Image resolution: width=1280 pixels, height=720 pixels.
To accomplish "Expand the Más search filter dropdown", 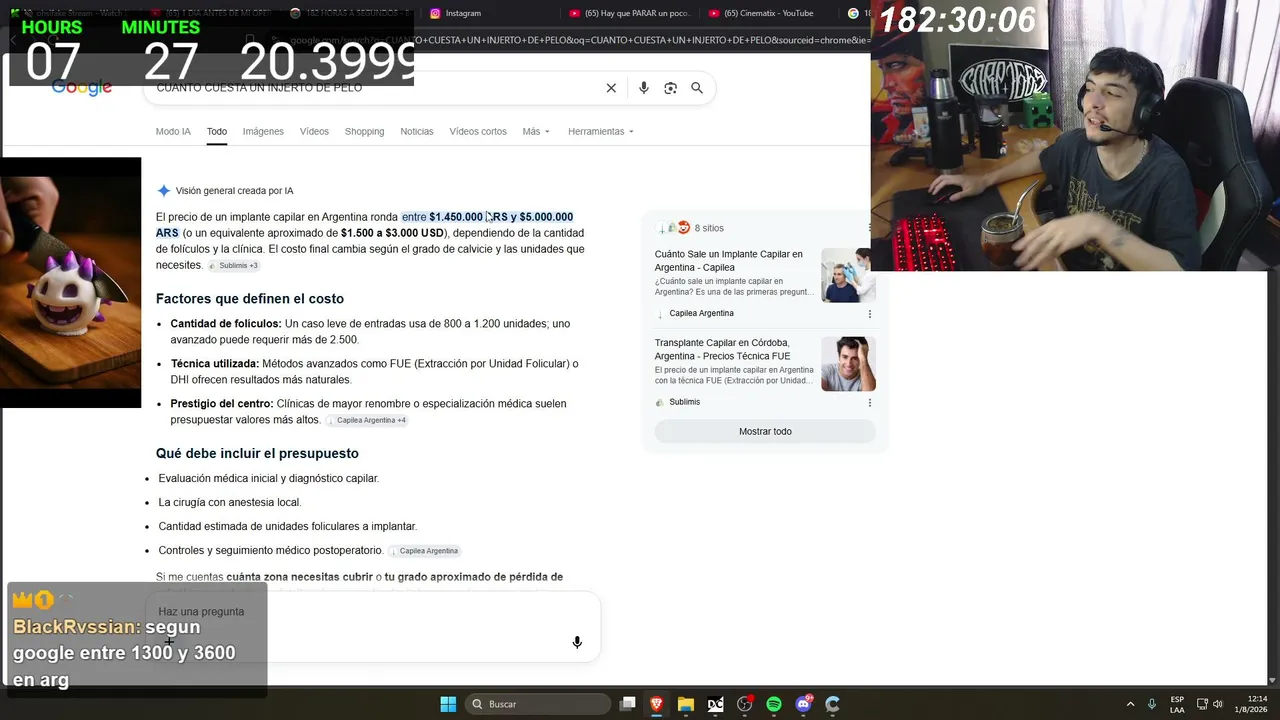I will click(x=536, y=132).
